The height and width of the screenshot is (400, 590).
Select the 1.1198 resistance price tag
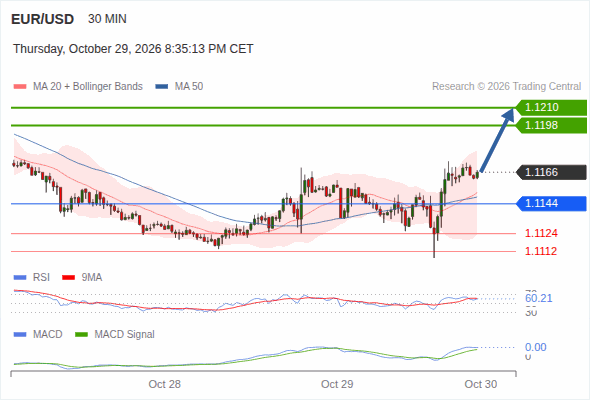pyautogui.click(x=551, y=125)
